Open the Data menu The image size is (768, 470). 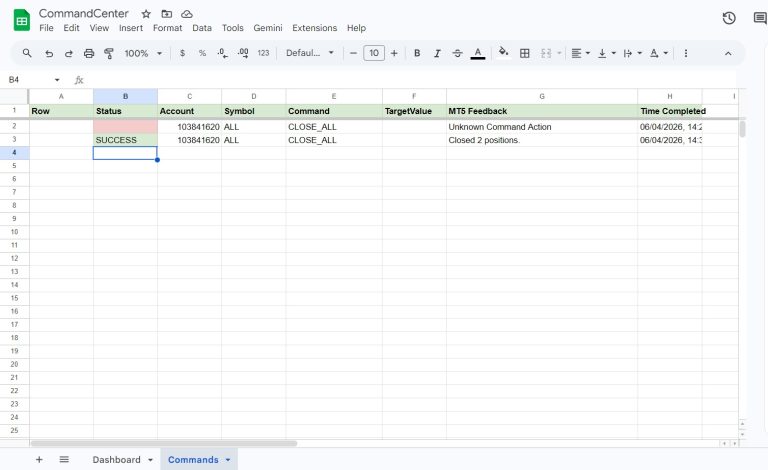[x=202, y=28]
